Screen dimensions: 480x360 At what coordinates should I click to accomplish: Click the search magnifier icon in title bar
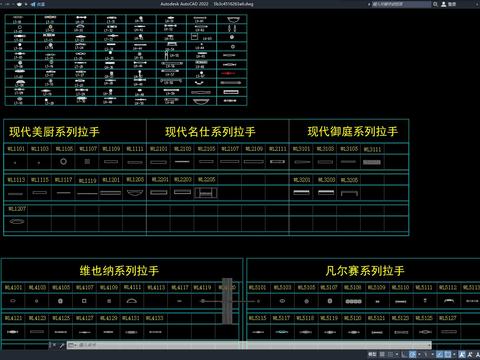[435, 4]
